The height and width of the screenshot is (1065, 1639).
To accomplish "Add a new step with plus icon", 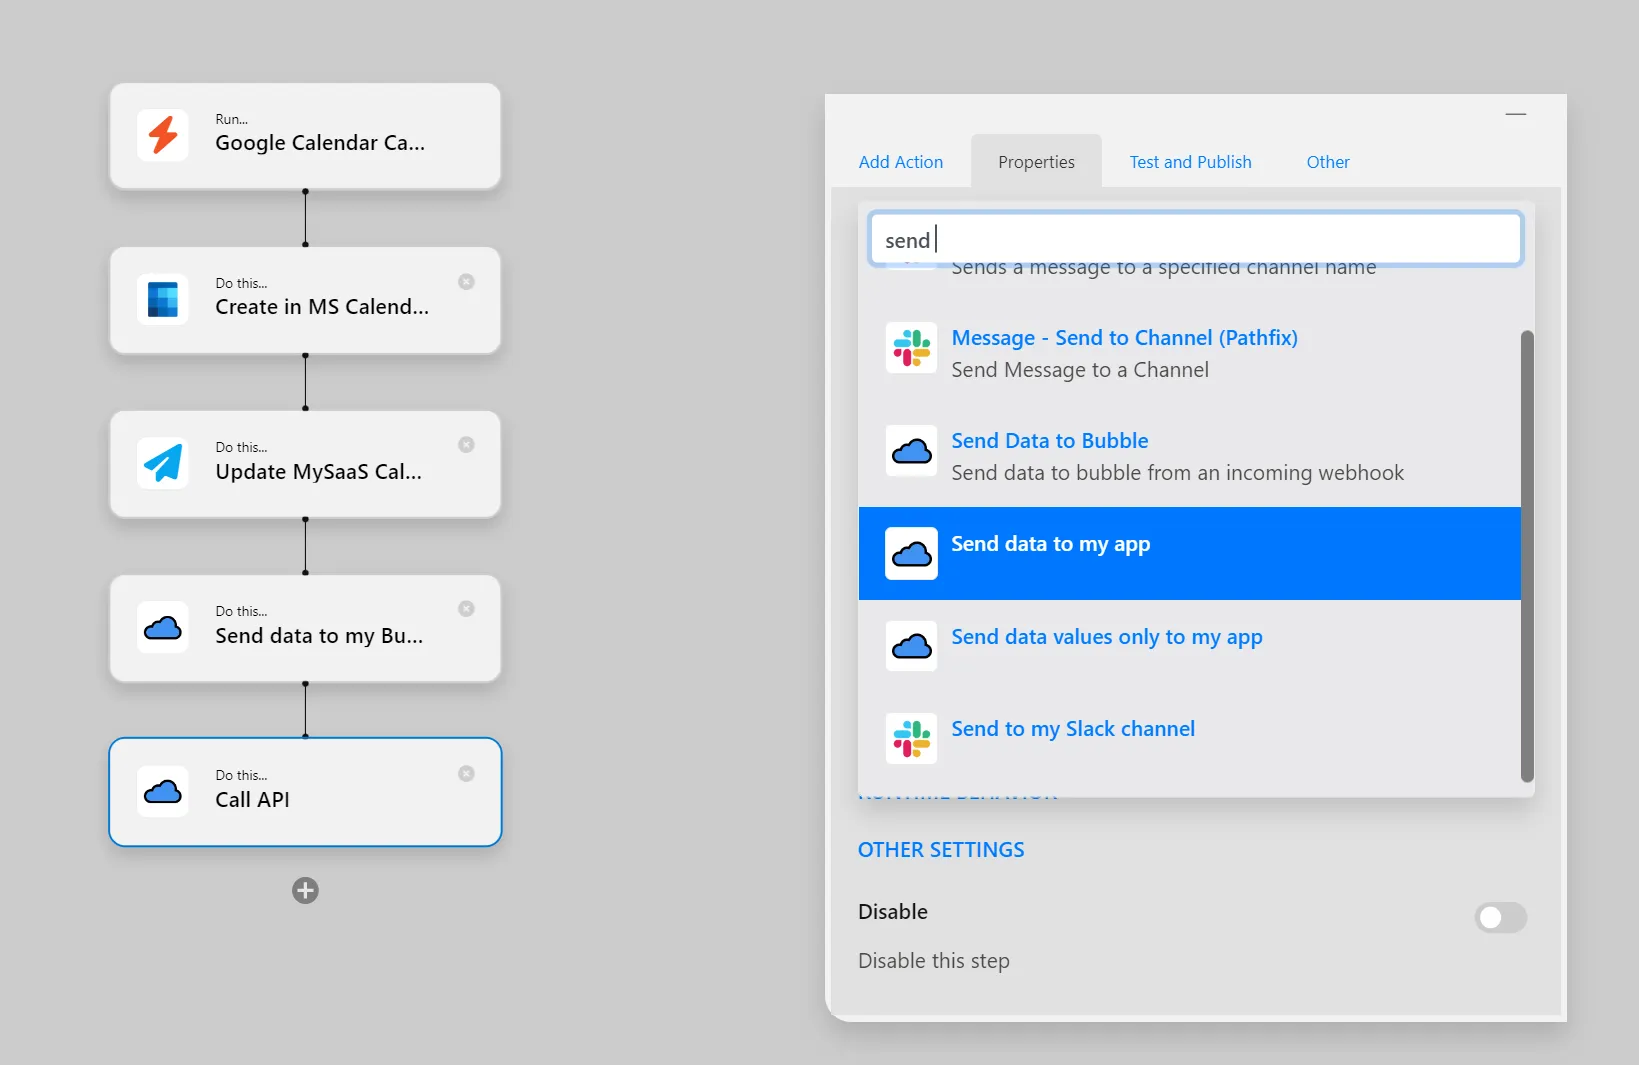I will click(305, 890).
